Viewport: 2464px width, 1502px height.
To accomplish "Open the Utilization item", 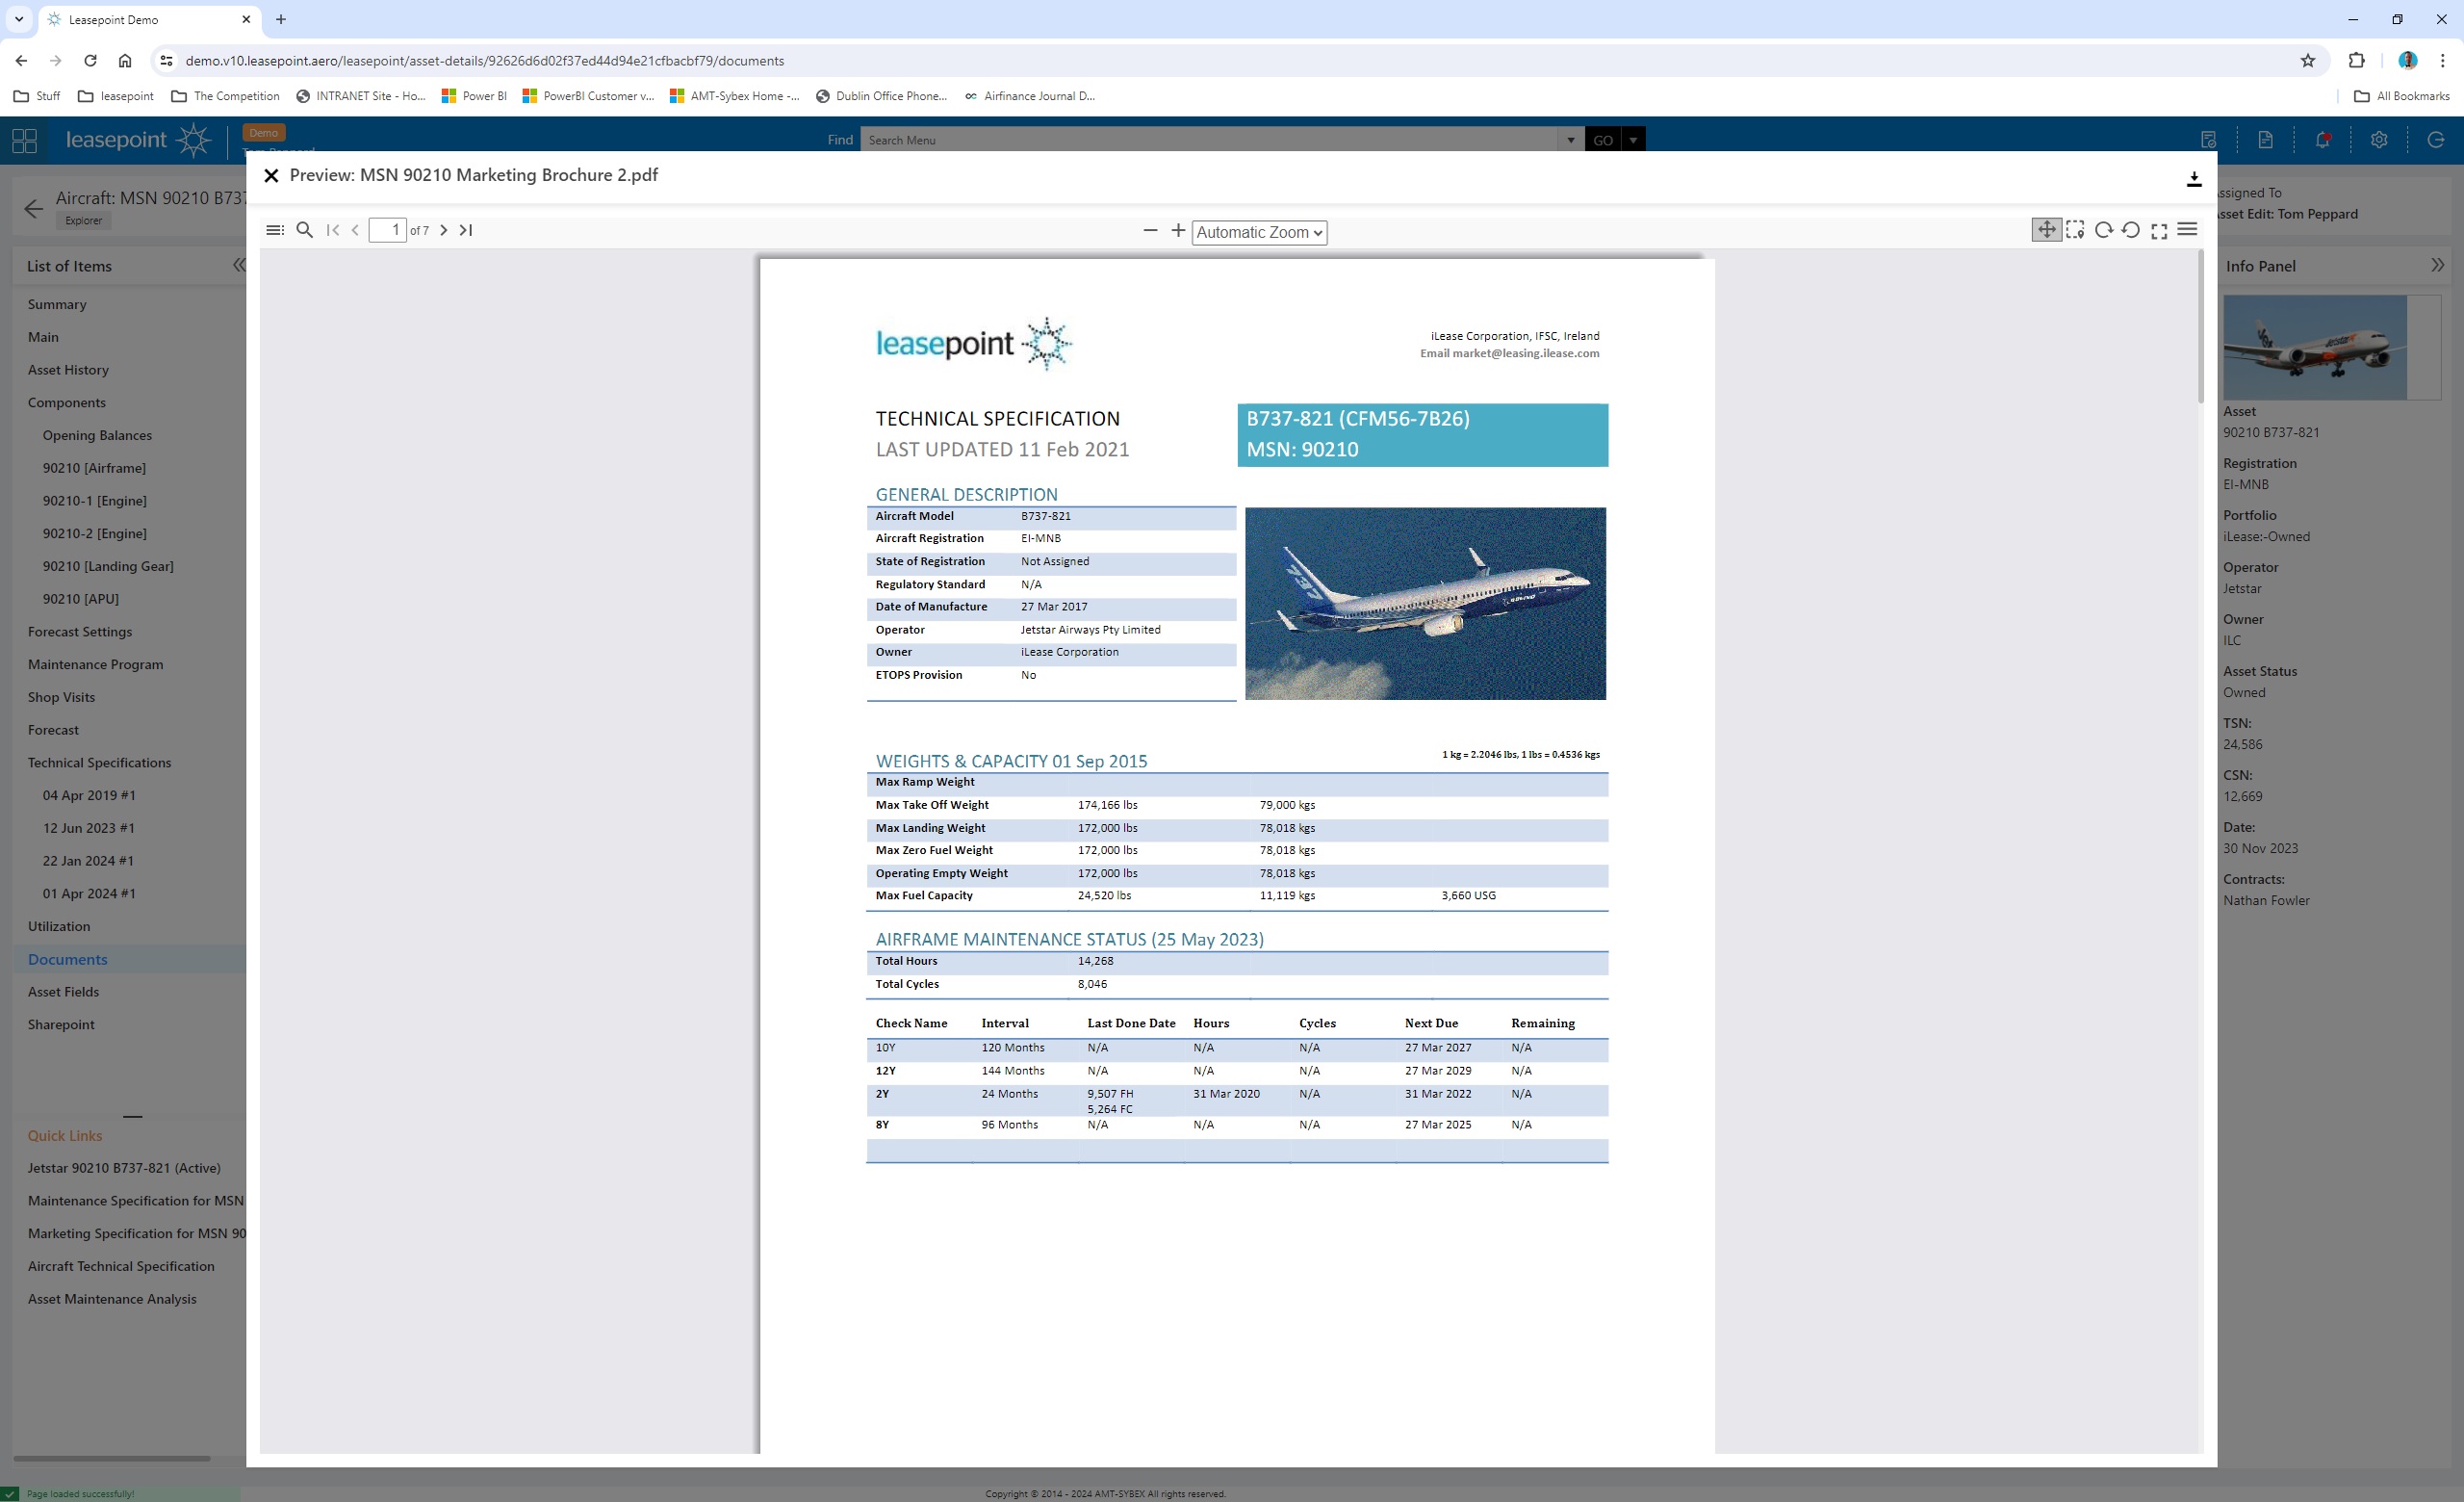I will tap(59, 926).
